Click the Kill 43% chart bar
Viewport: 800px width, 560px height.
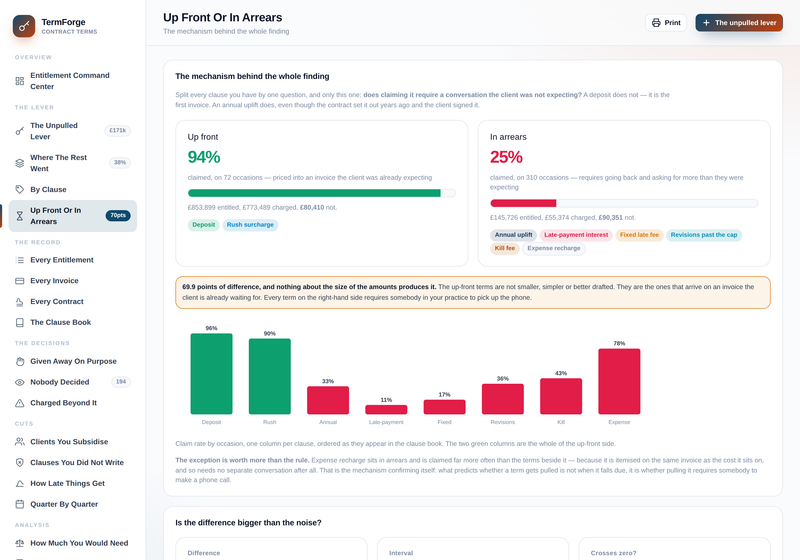click(561, 396)
